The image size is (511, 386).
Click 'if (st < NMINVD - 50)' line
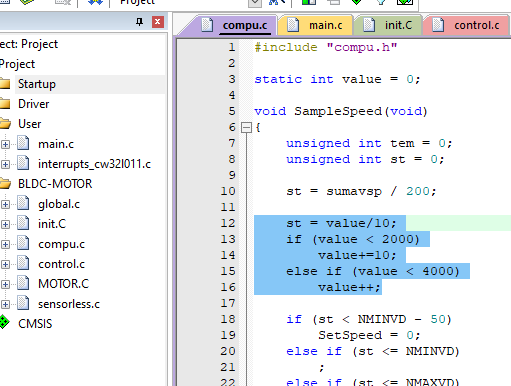click(x=369, y=319)
